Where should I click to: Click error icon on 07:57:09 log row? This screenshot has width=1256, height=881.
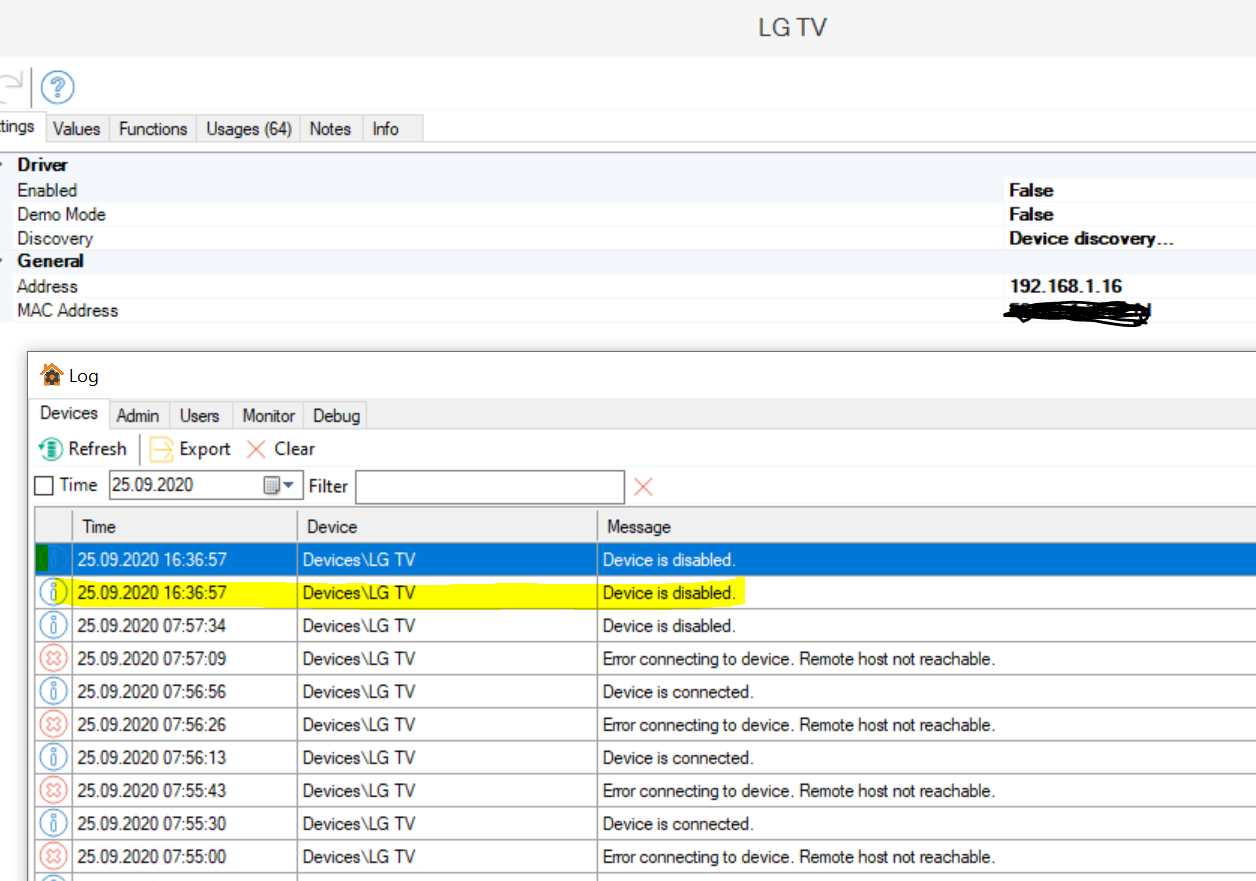[x=53, y=659]
